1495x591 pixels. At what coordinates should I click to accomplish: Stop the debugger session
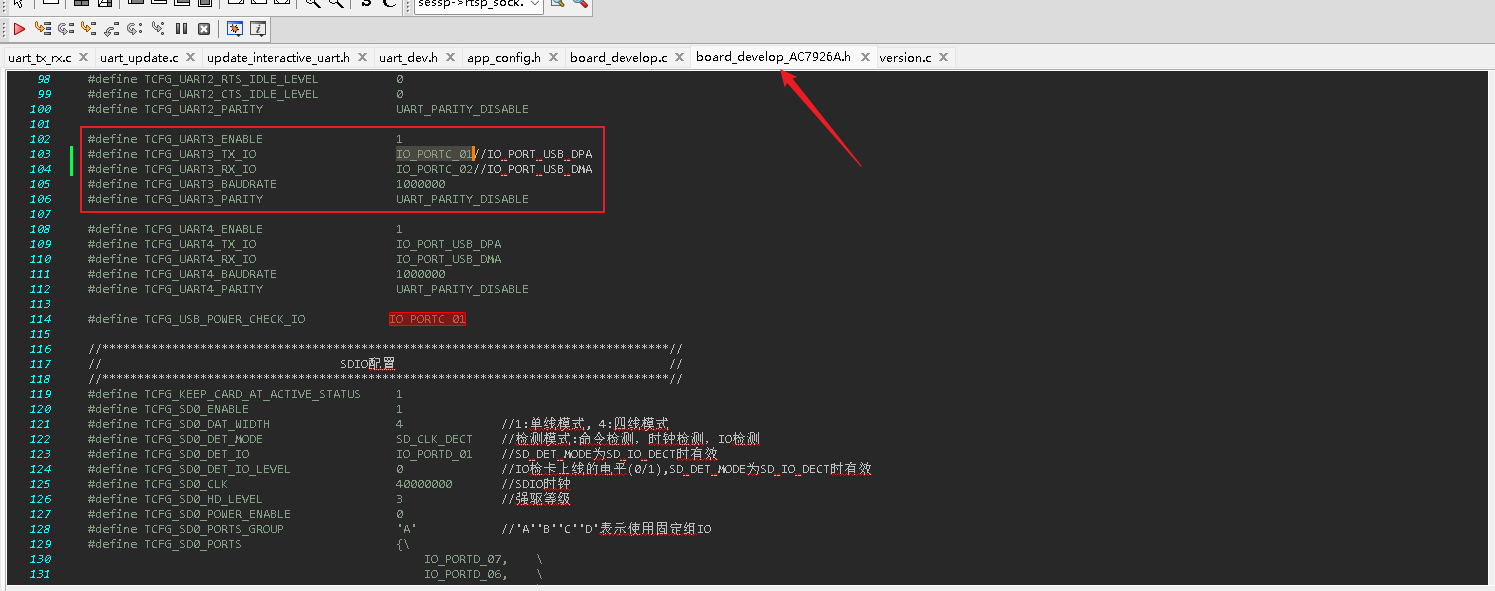coord(205,29)
